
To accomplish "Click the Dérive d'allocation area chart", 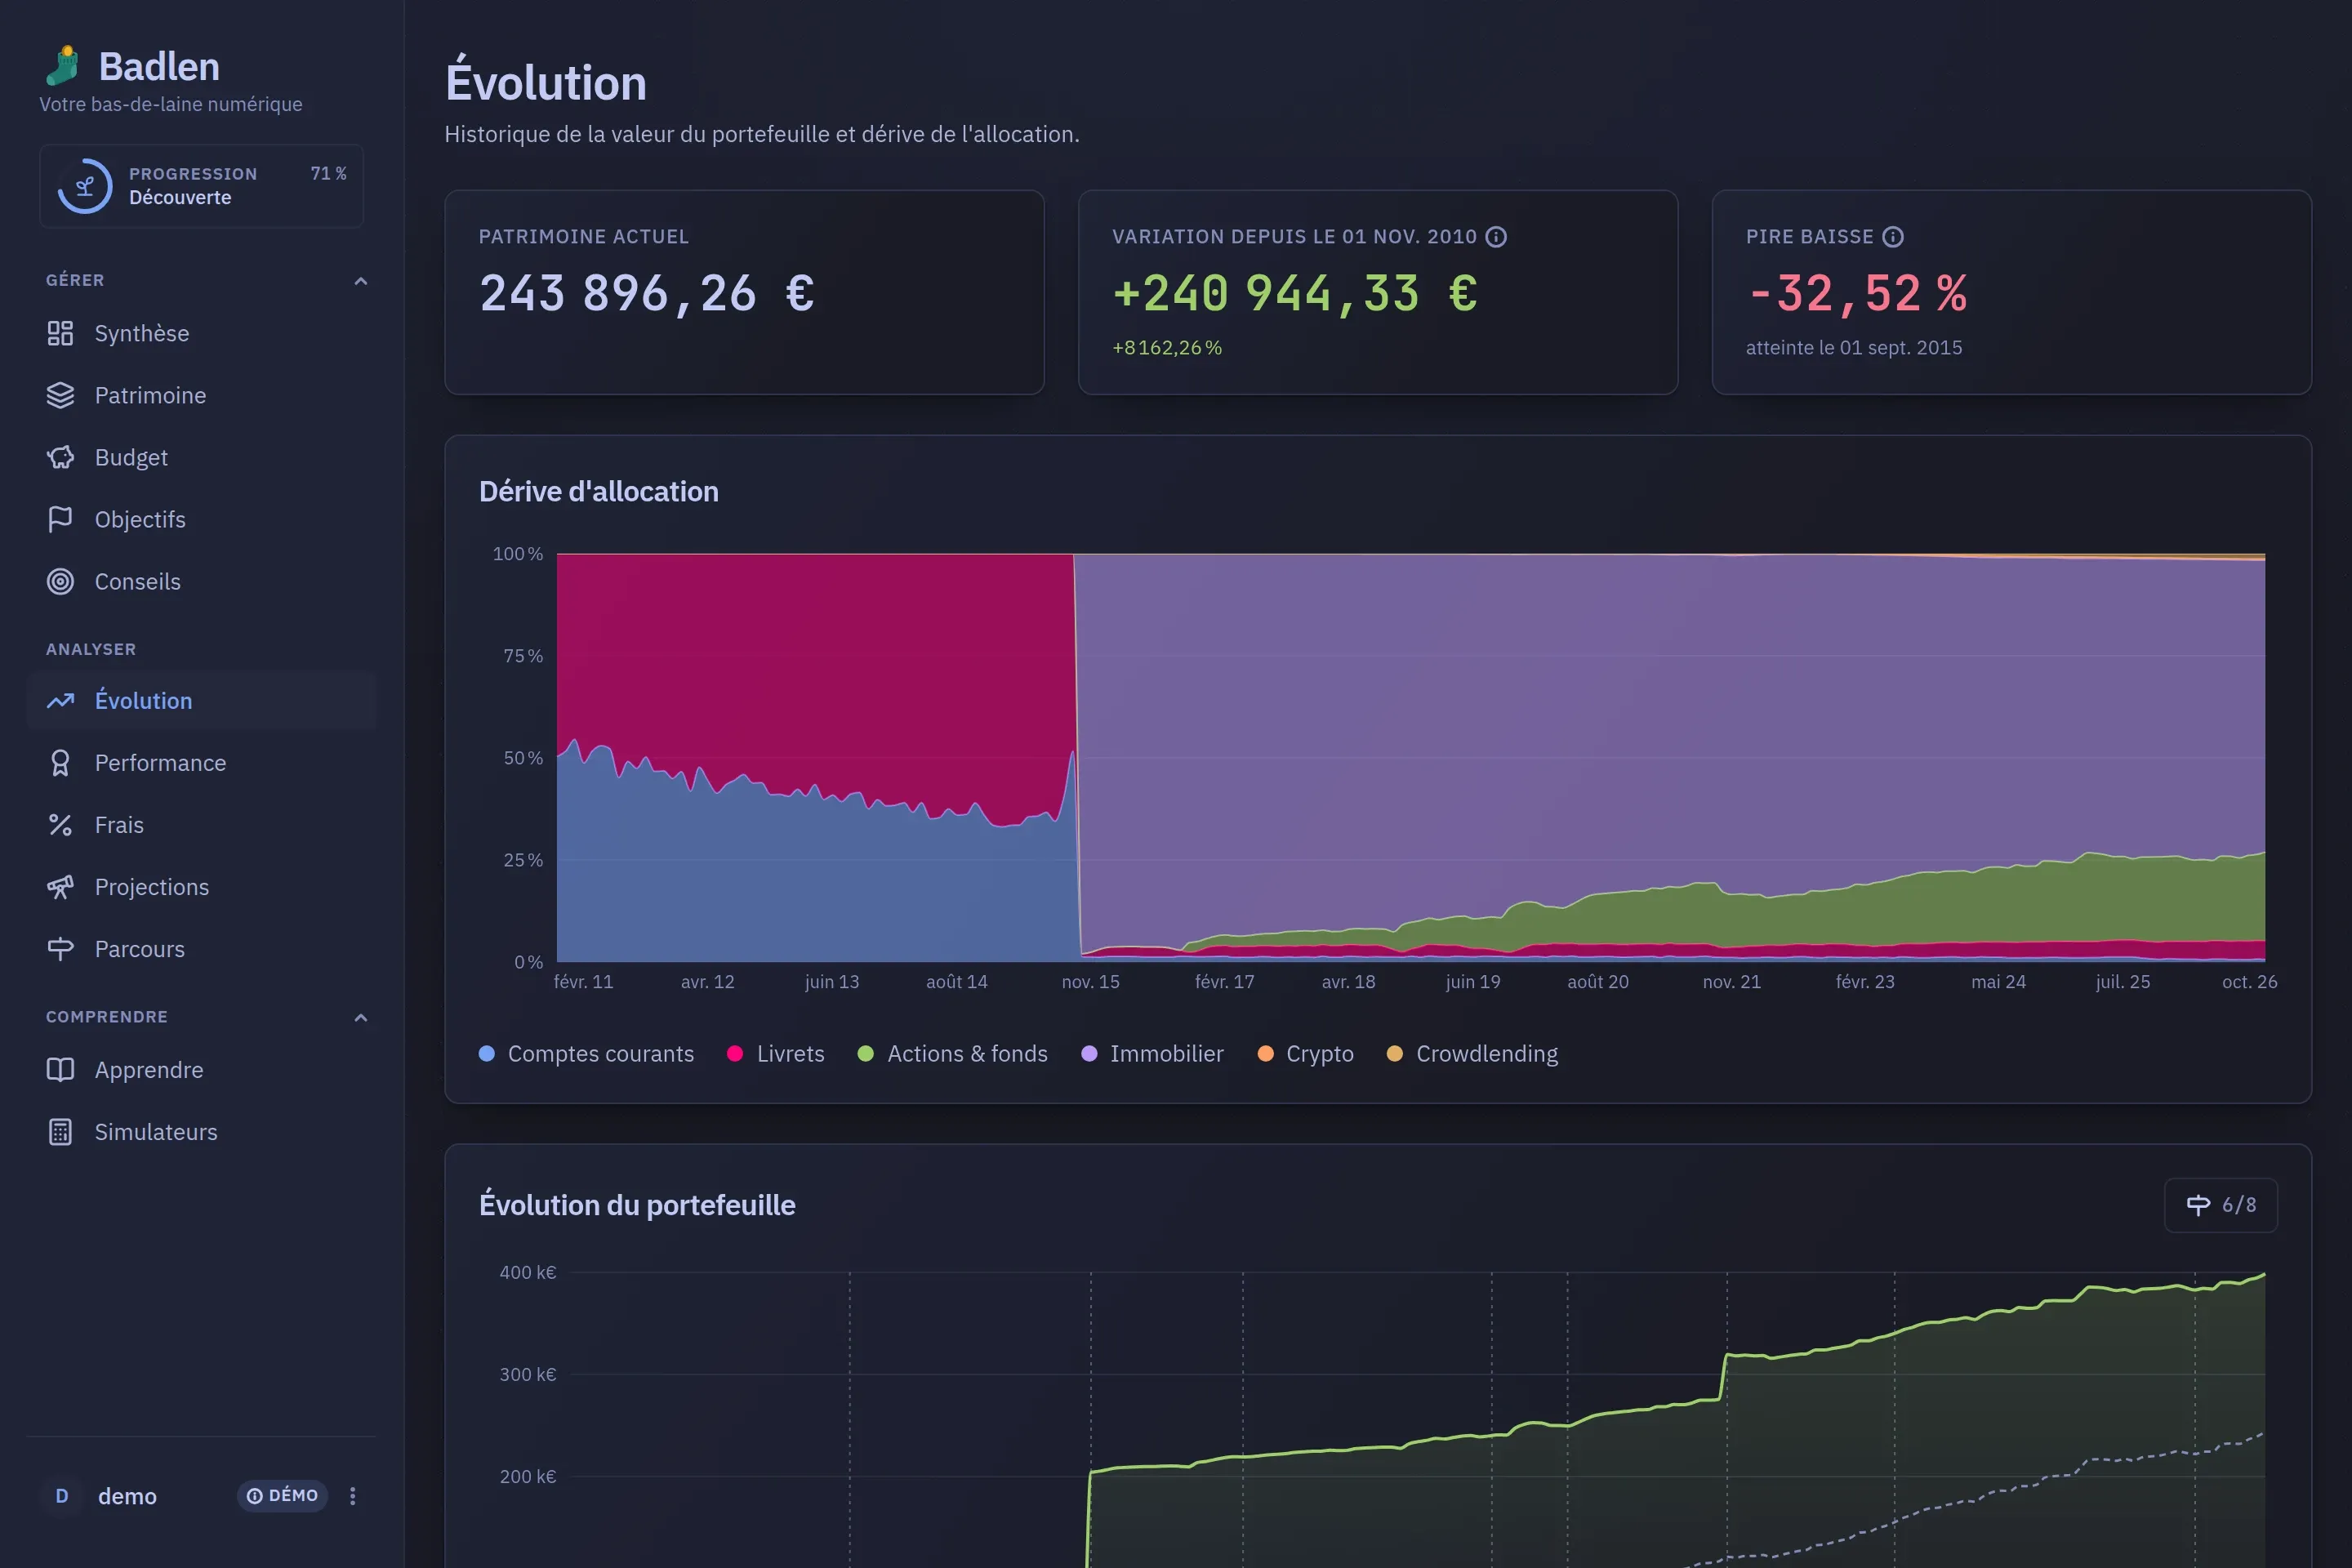I will pyautogui.click(x=1410, y=758).
